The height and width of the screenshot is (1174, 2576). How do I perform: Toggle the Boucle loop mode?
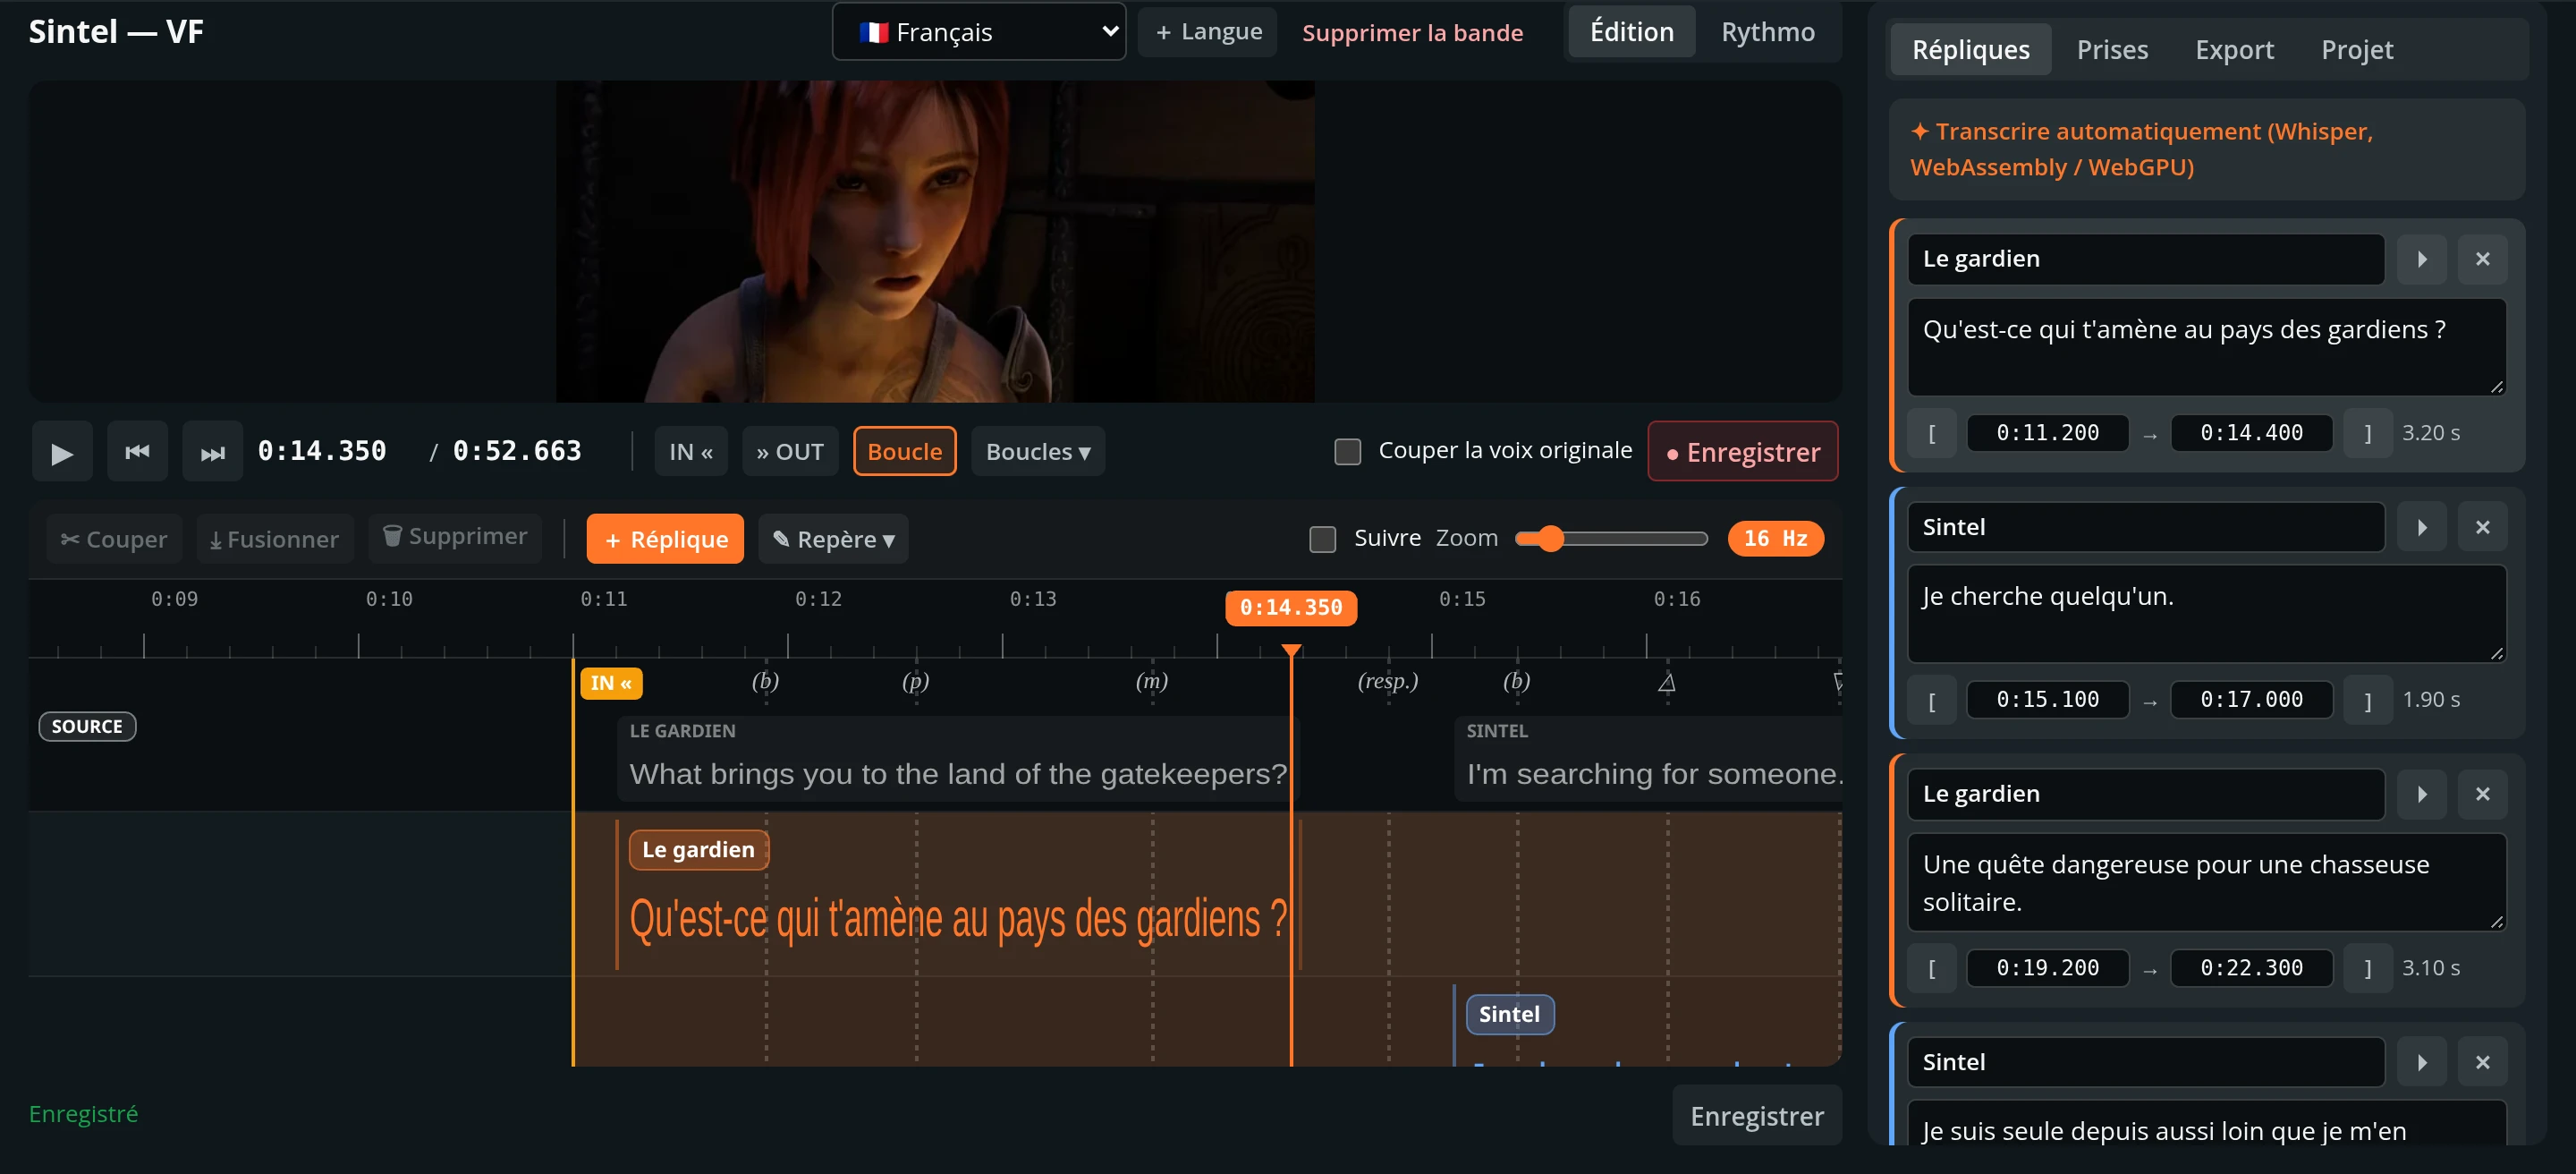coord(904,452)
